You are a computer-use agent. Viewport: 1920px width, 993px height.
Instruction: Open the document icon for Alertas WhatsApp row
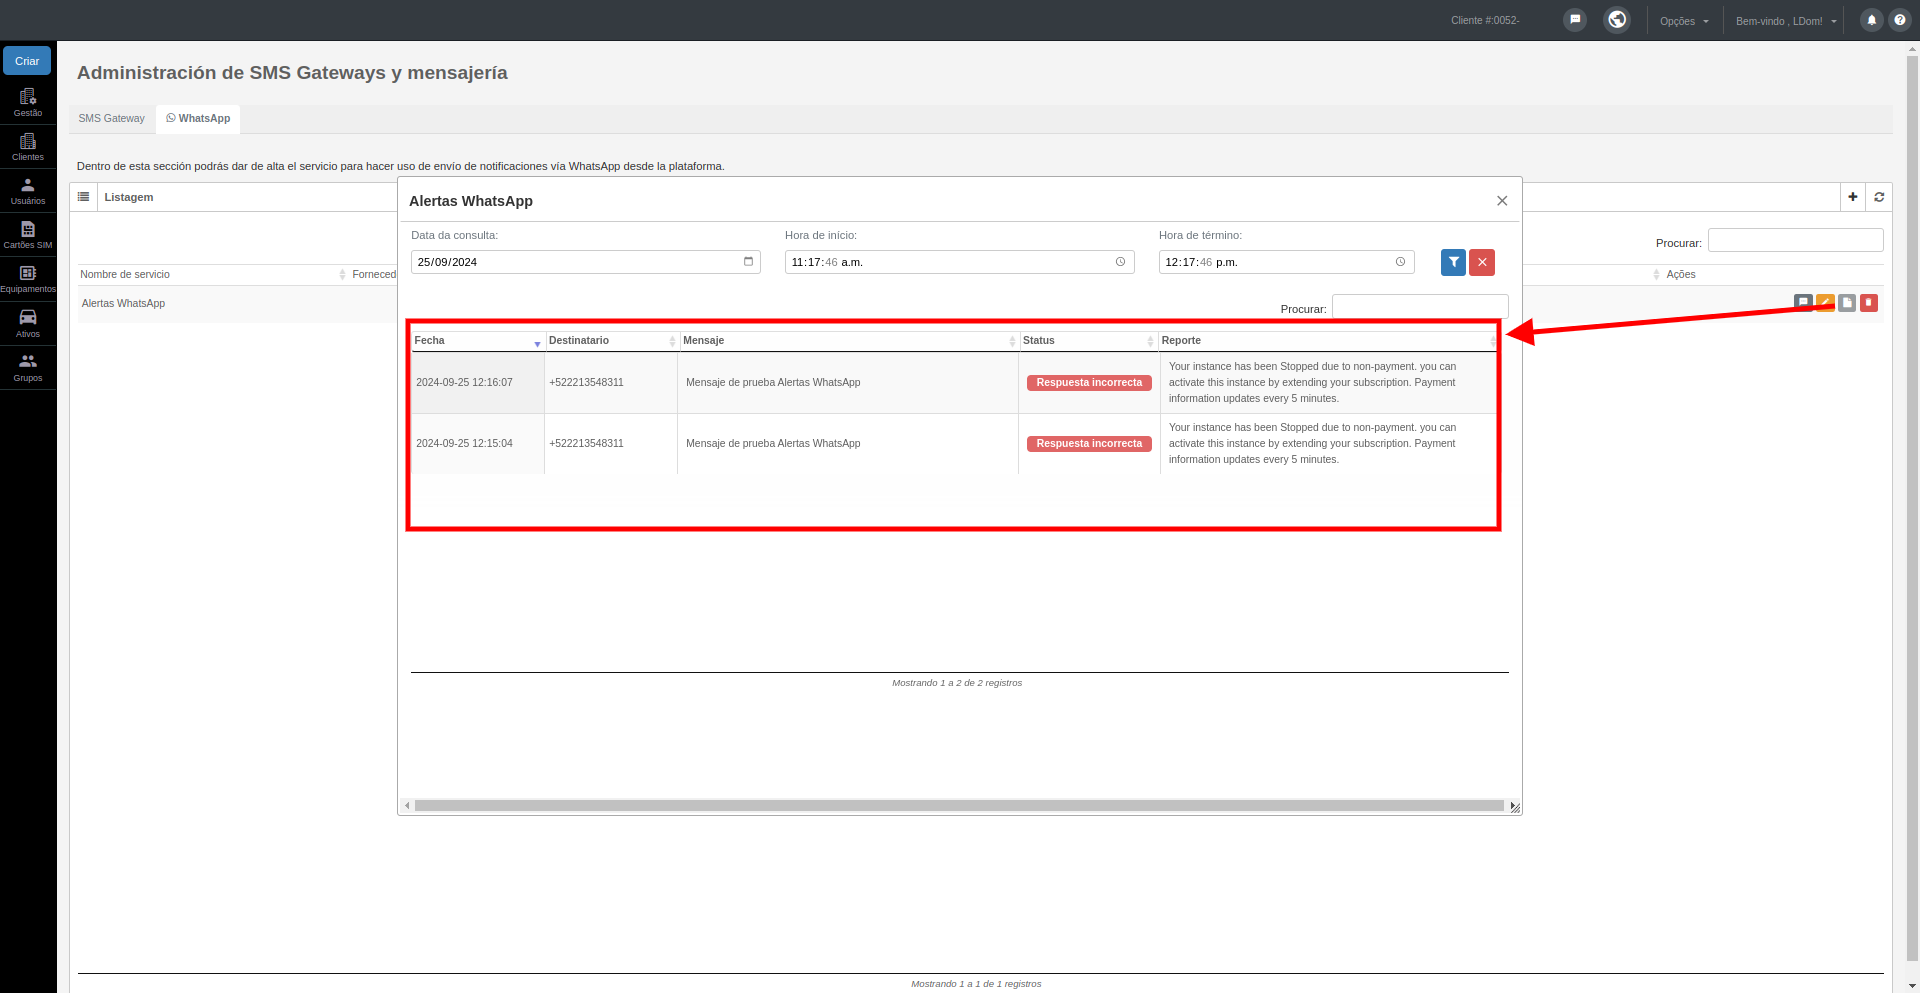1847,303
